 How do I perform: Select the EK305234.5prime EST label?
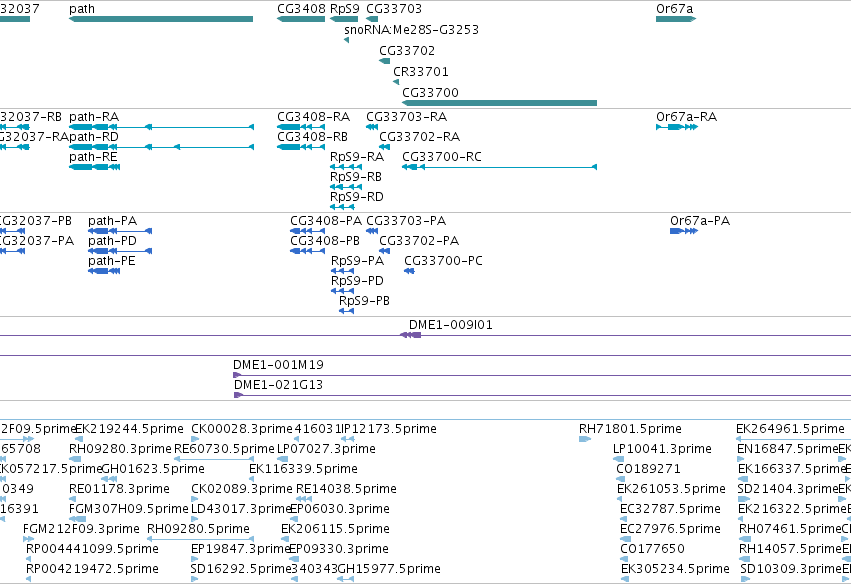coord(675,569)
